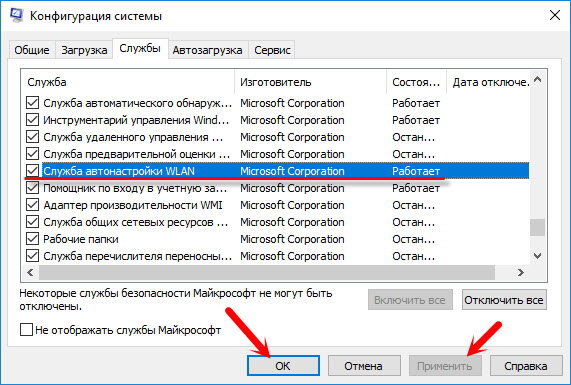Click the horizontal scrollbar left arrow
571x385 pixels.
(30, 272)
